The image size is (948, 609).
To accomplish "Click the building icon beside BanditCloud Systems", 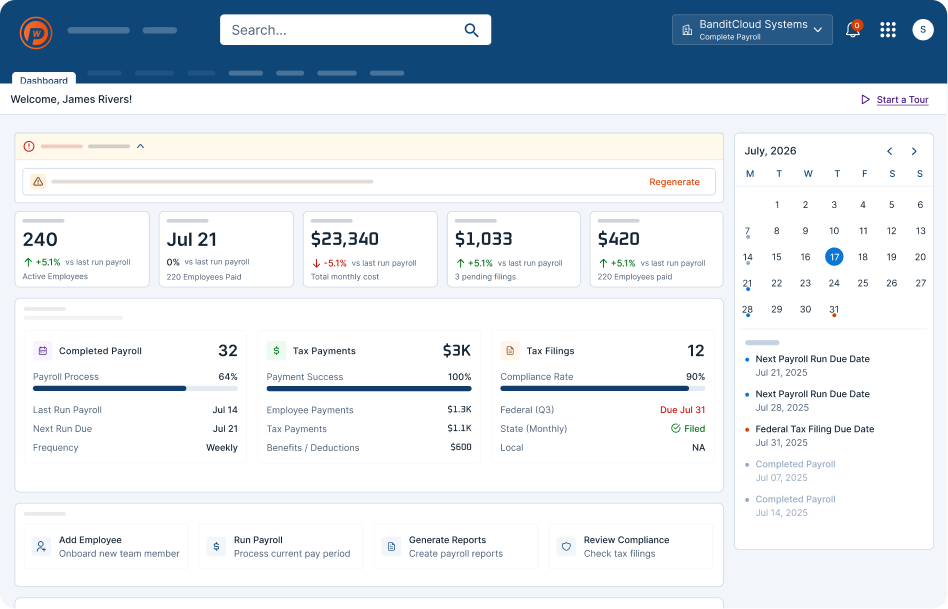I will (687, 30).
